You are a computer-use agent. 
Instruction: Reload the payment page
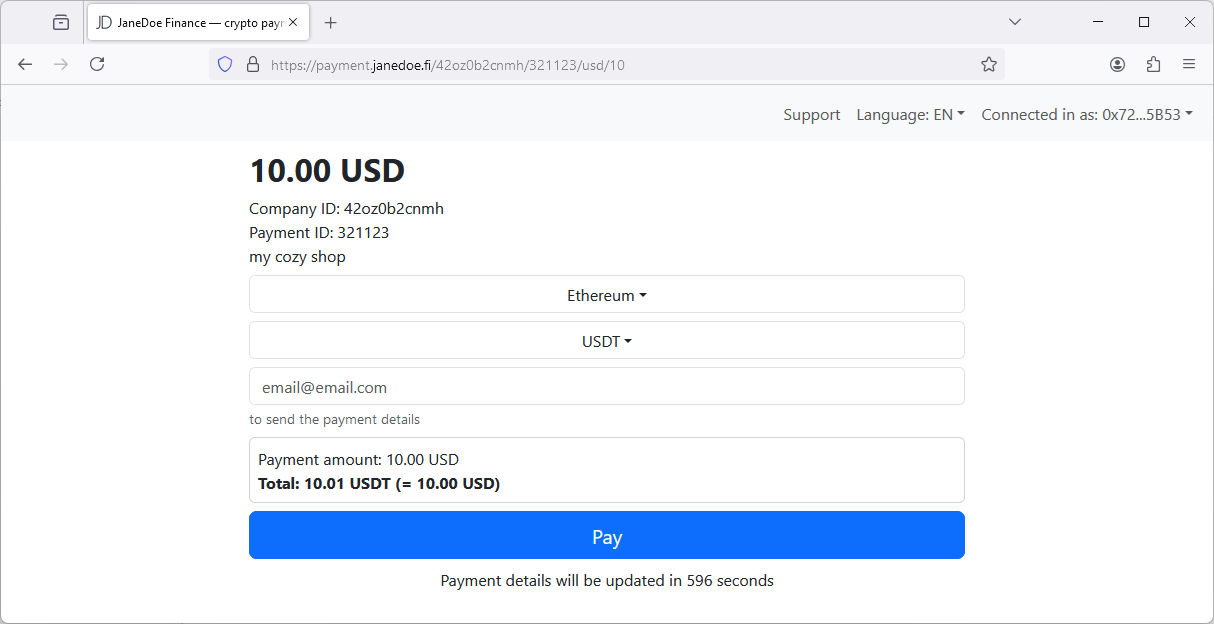[x=97, y=64]
